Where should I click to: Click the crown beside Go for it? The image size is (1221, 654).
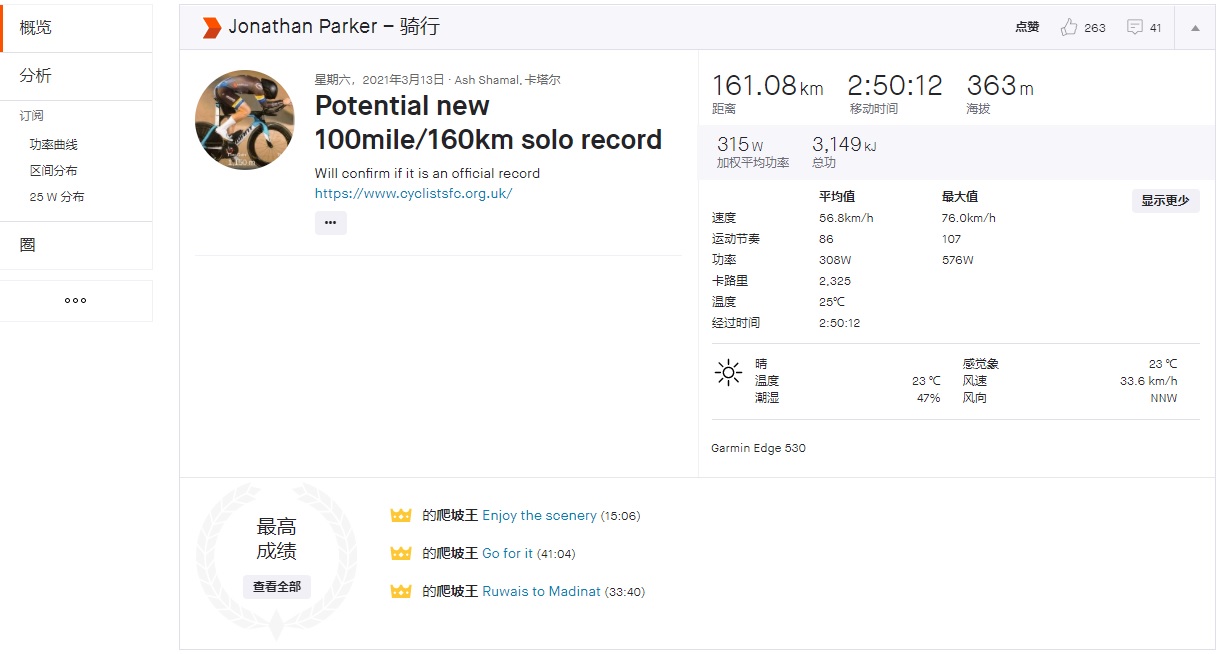click(x=401, y=553)
